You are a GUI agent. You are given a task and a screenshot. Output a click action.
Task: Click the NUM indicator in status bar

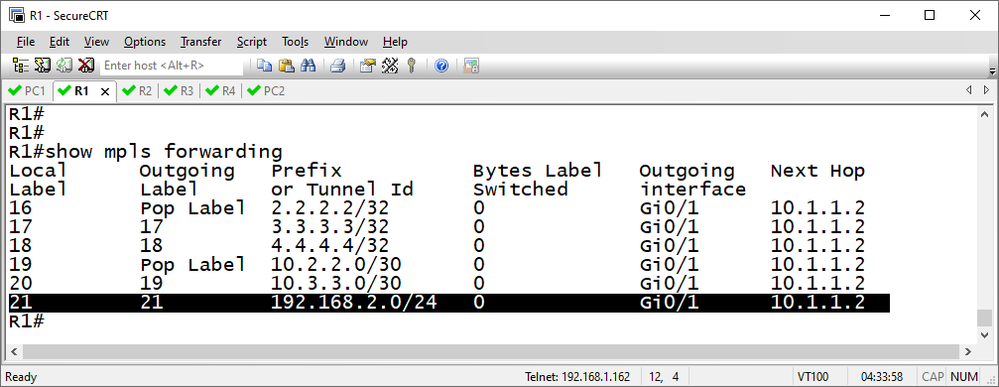click(x=963, y=377)
